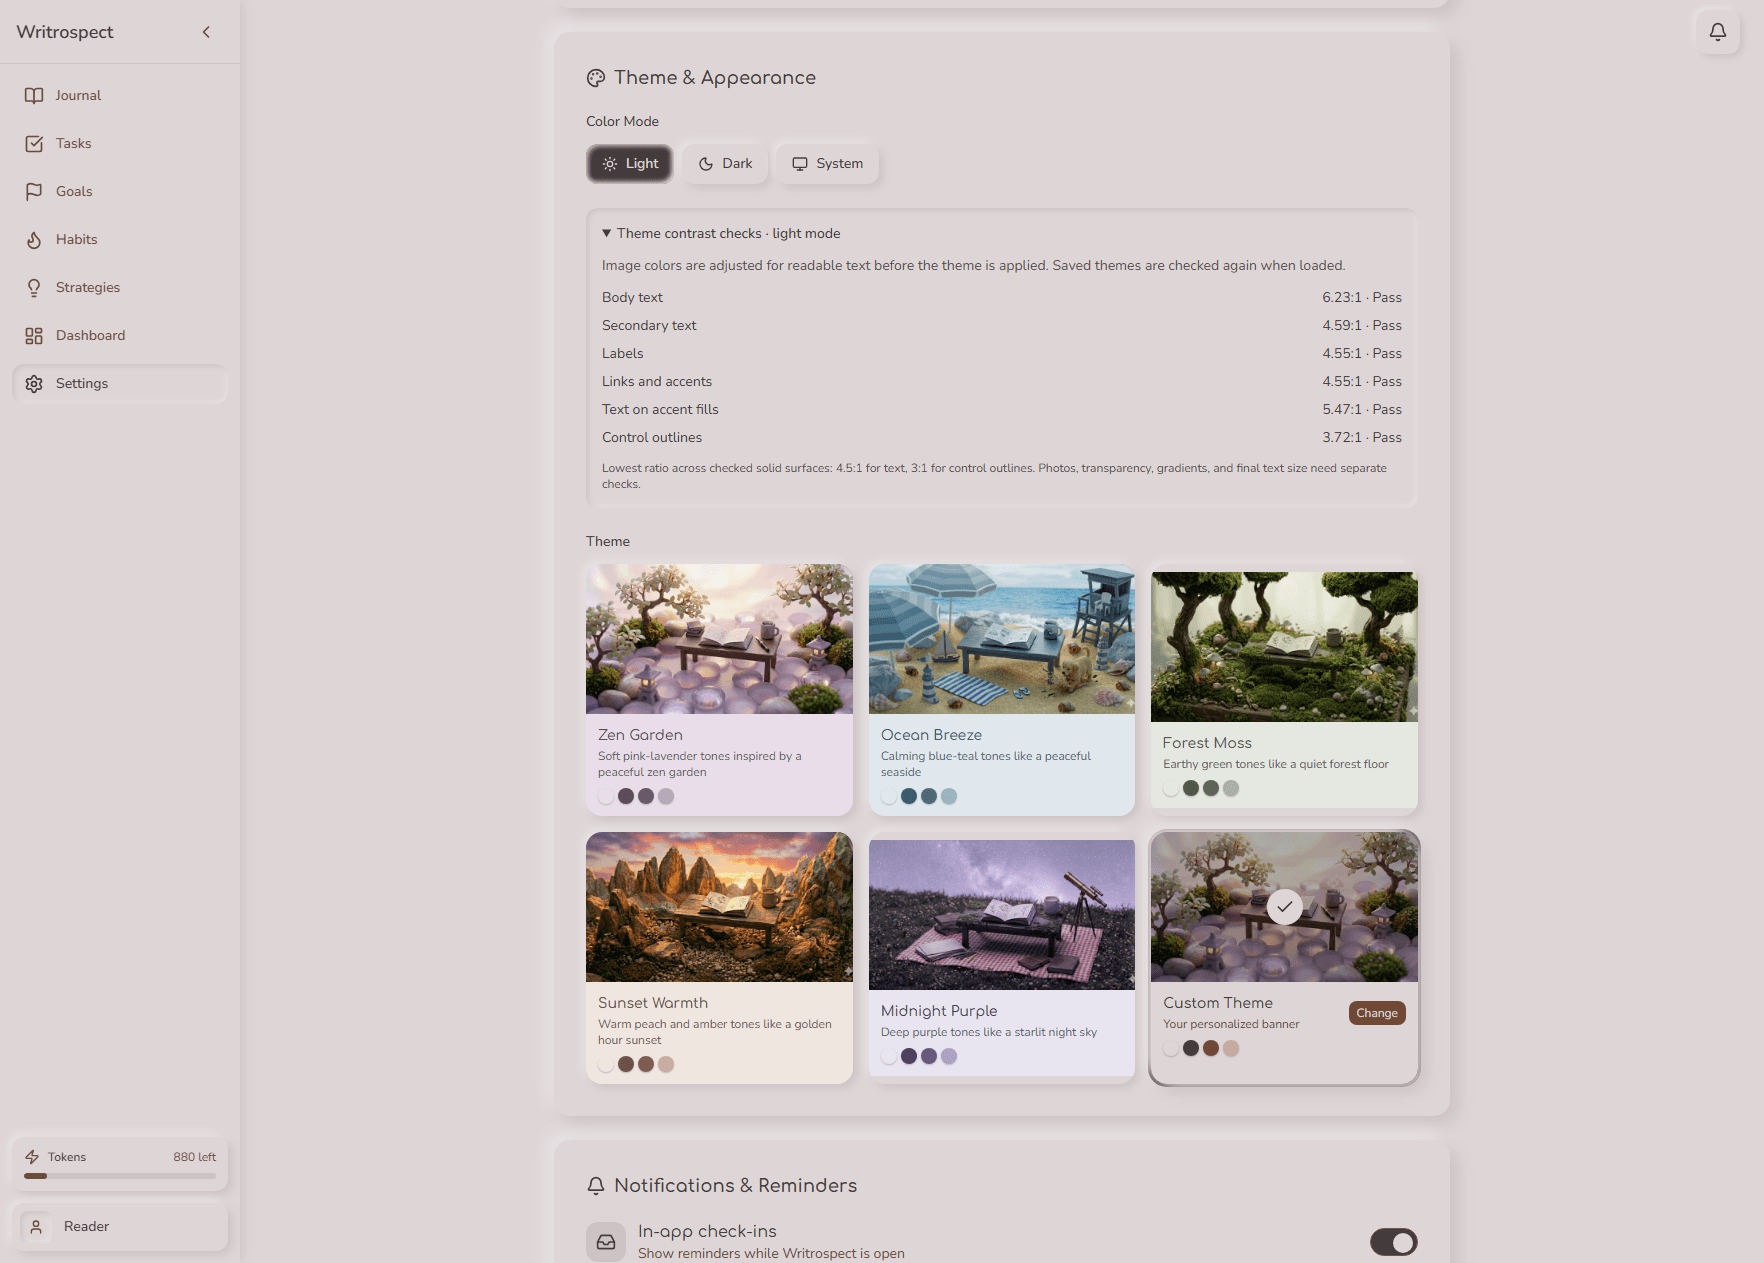Image resolution: width=1764 pixels, height=1263 pixels.
Task: Click the Reader user avatar icon
Action: [36, 1226]
